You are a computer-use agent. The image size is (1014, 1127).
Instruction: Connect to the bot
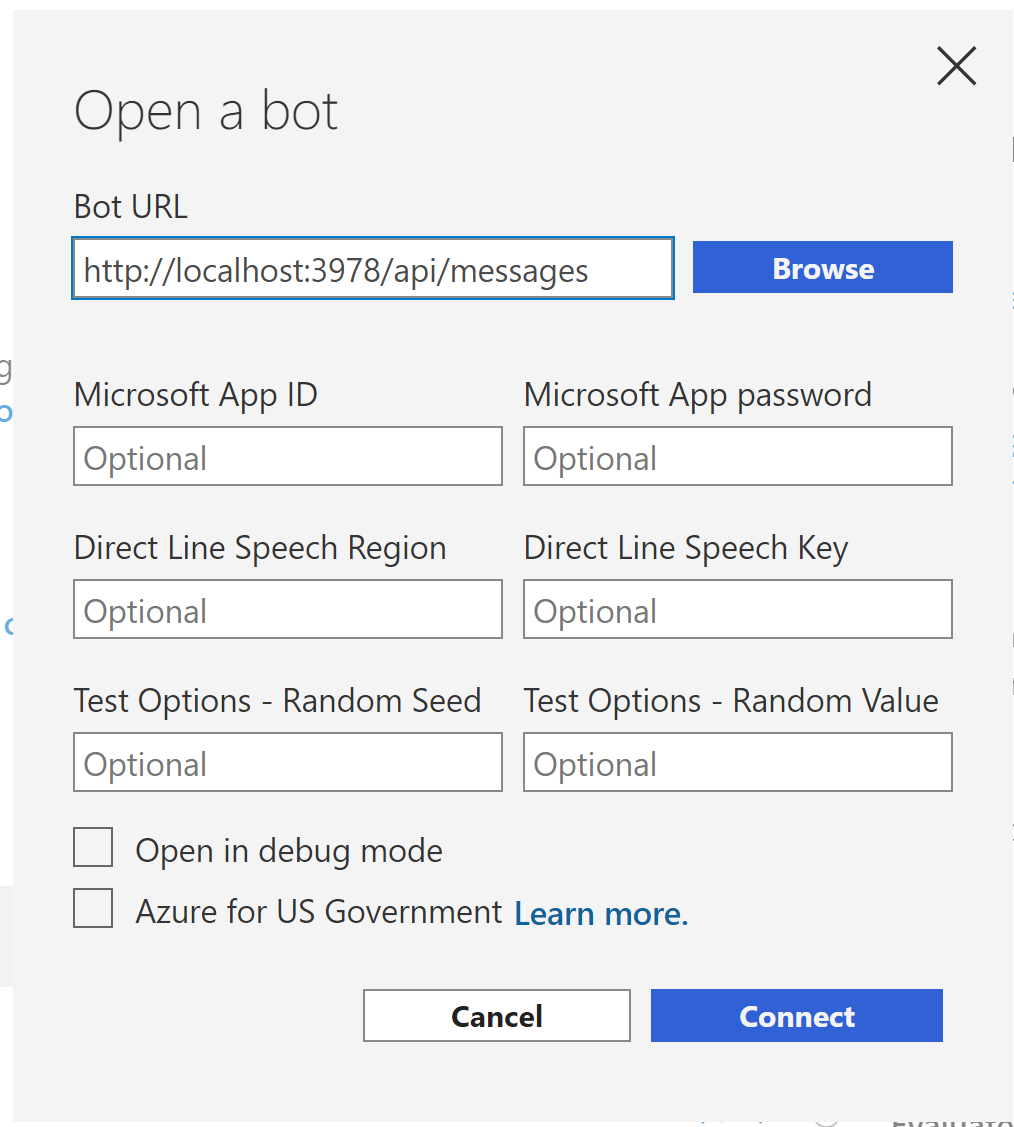pyautogui.click(x=797, y=1016)
